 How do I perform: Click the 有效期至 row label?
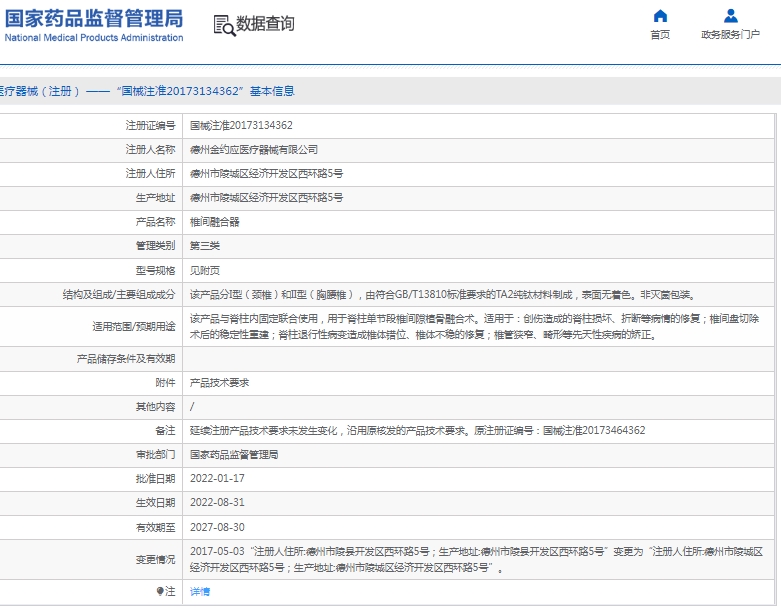pyautogui.click(x=155, y=527)
